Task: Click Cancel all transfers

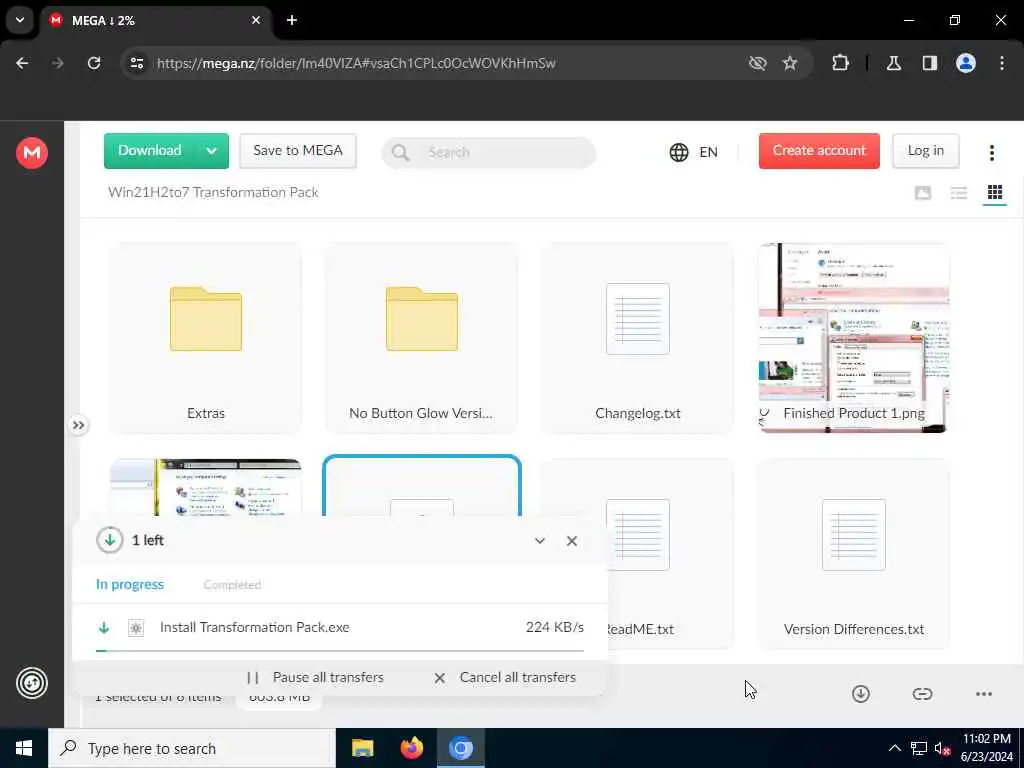Action: click(505, 678)
